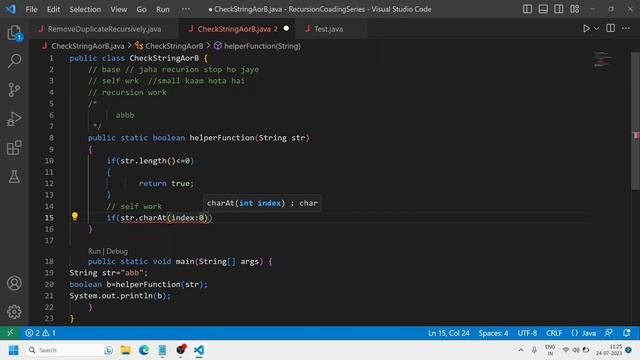Open the File menu
The image size is (640, 360).
[x=31, y=9]
